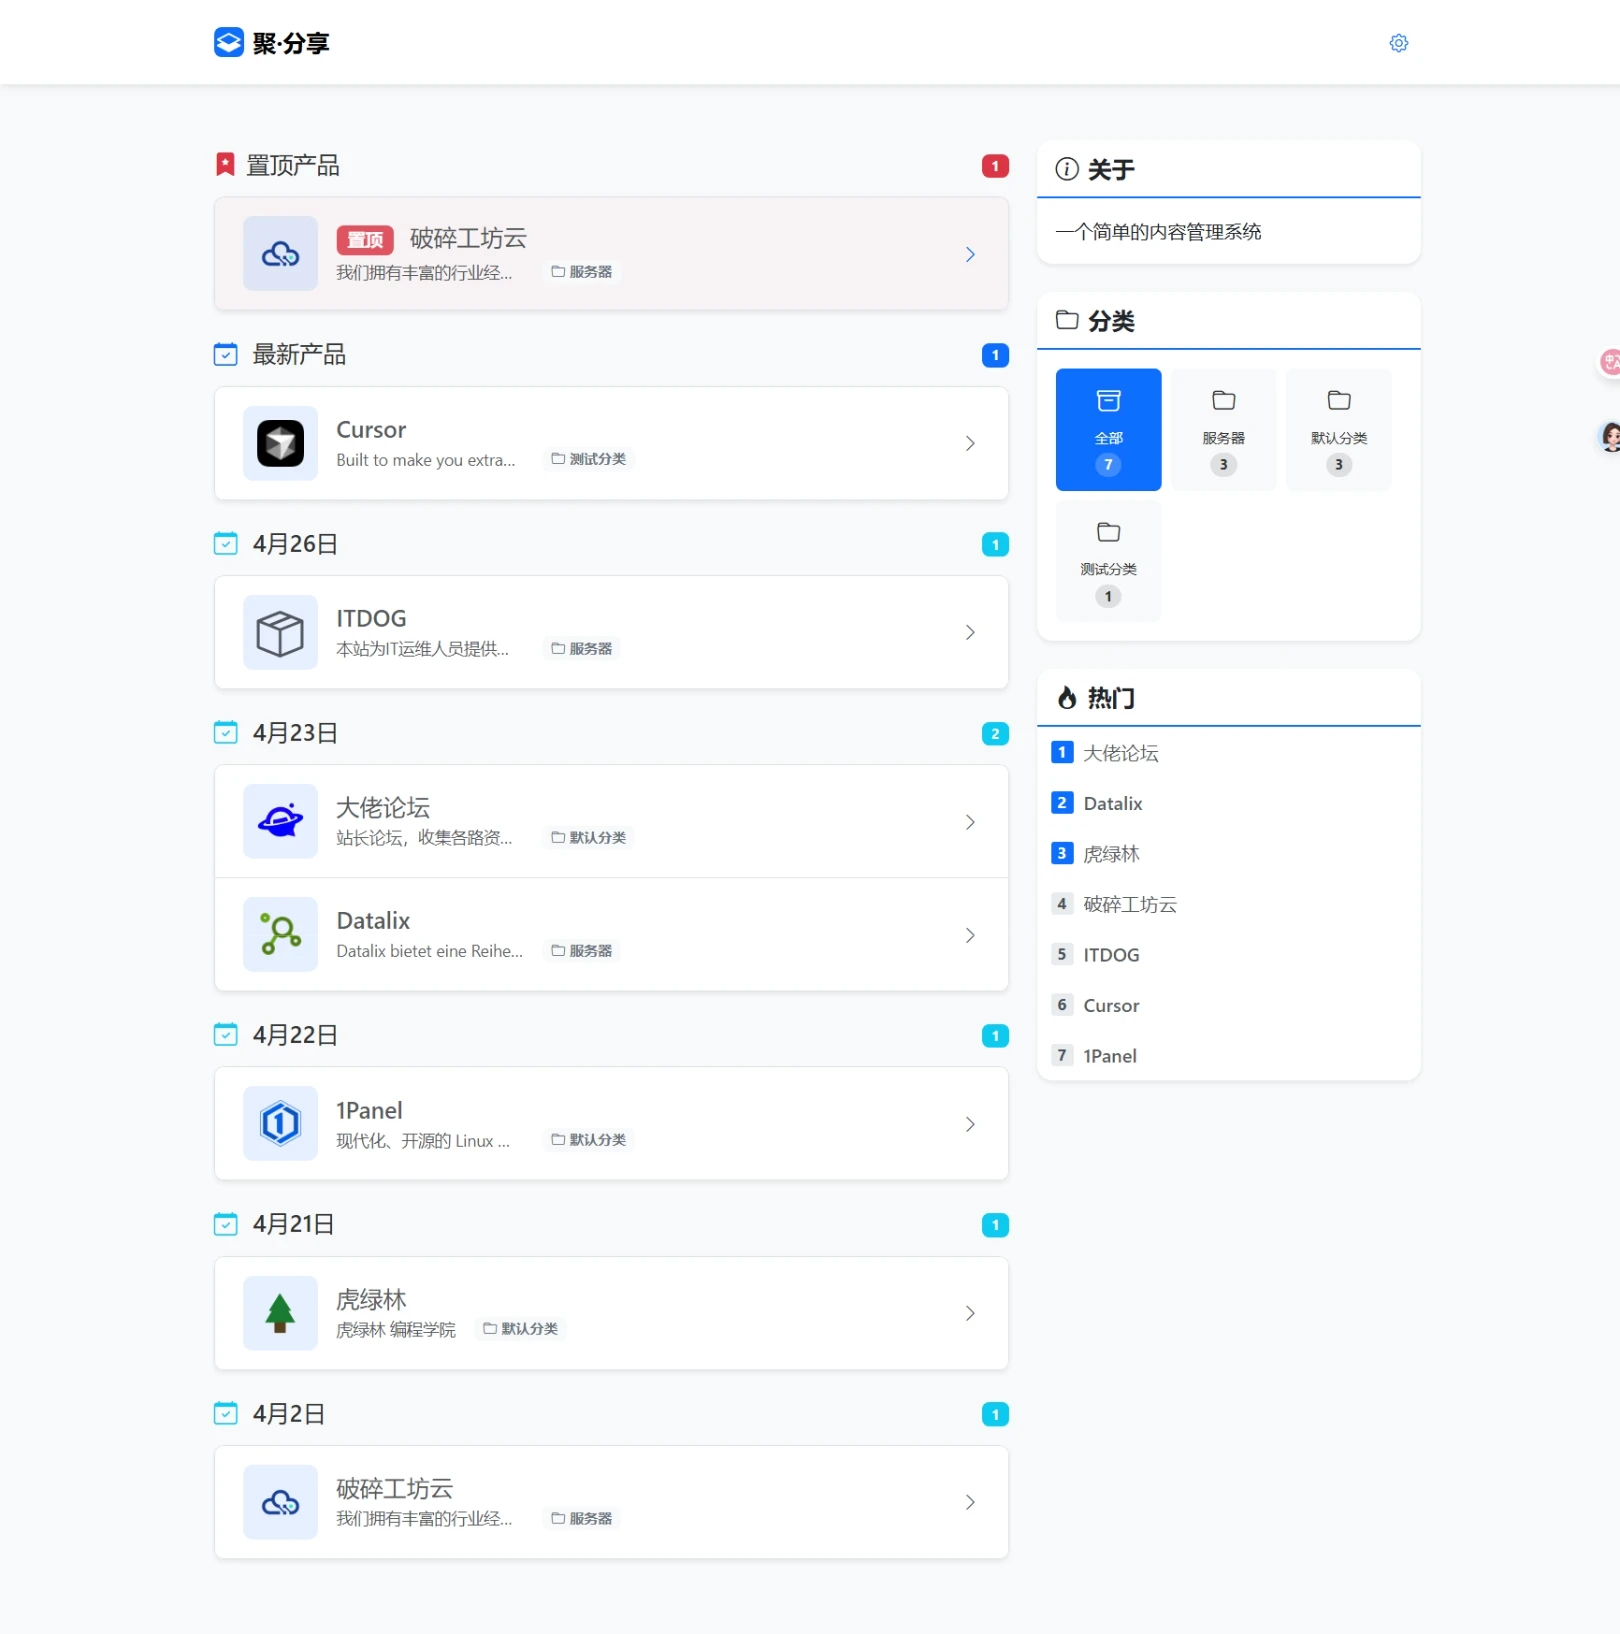
Task: Click the ITDOG cube icon
Action: click(280, 632)
